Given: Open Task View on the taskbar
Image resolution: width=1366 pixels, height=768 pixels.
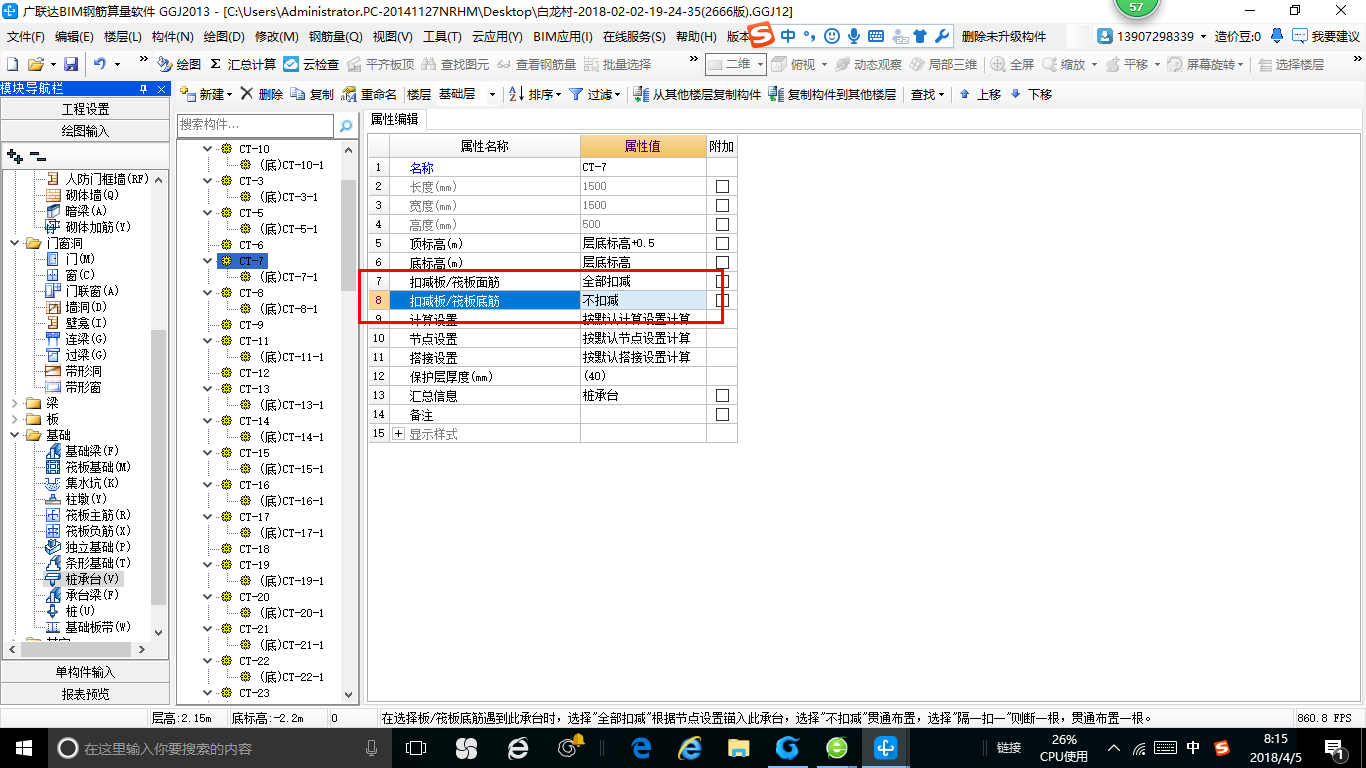Looking at the screenshot, I should tap(415, 748).
